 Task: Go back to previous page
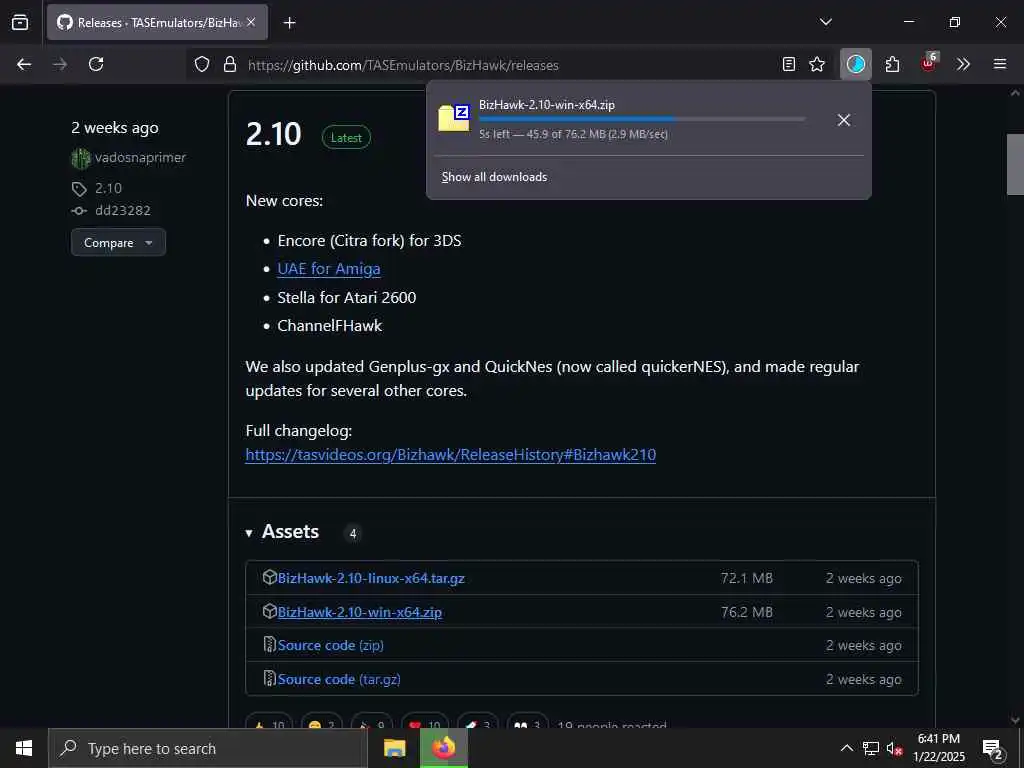click(x=24, y=64)
